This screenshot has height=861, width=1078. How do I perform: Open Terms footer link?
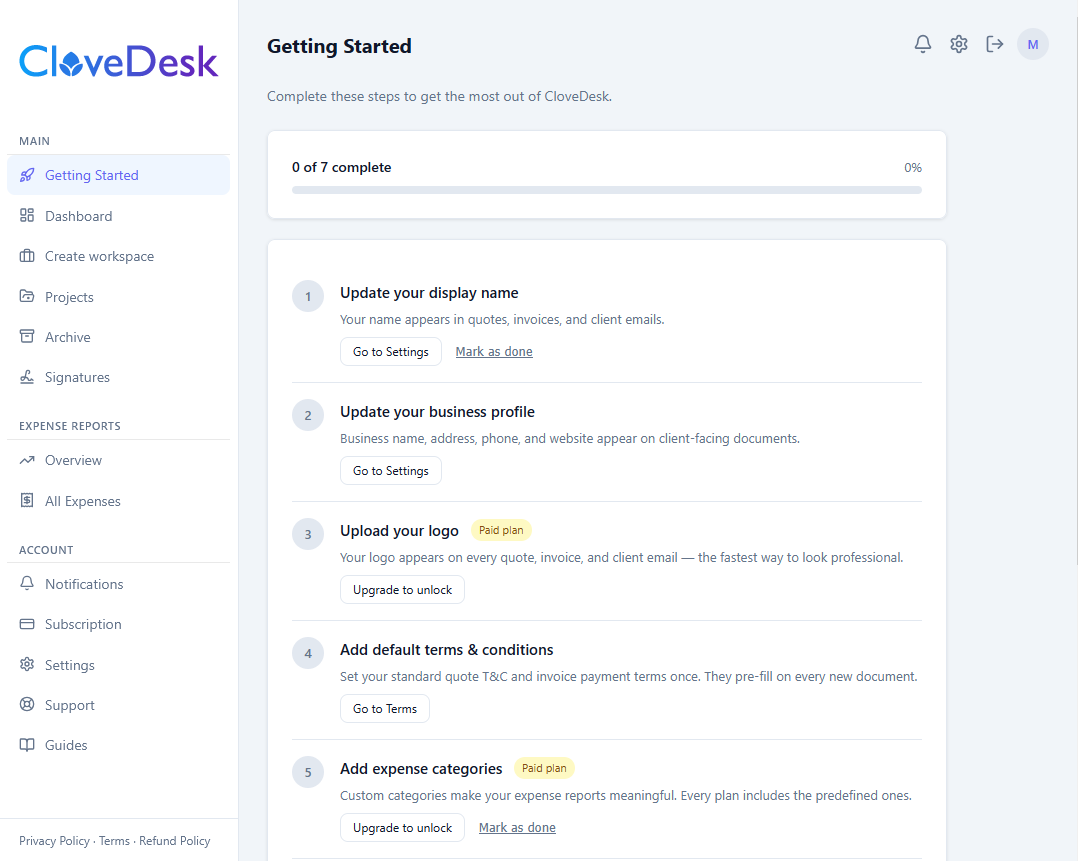tap(114, 840)
